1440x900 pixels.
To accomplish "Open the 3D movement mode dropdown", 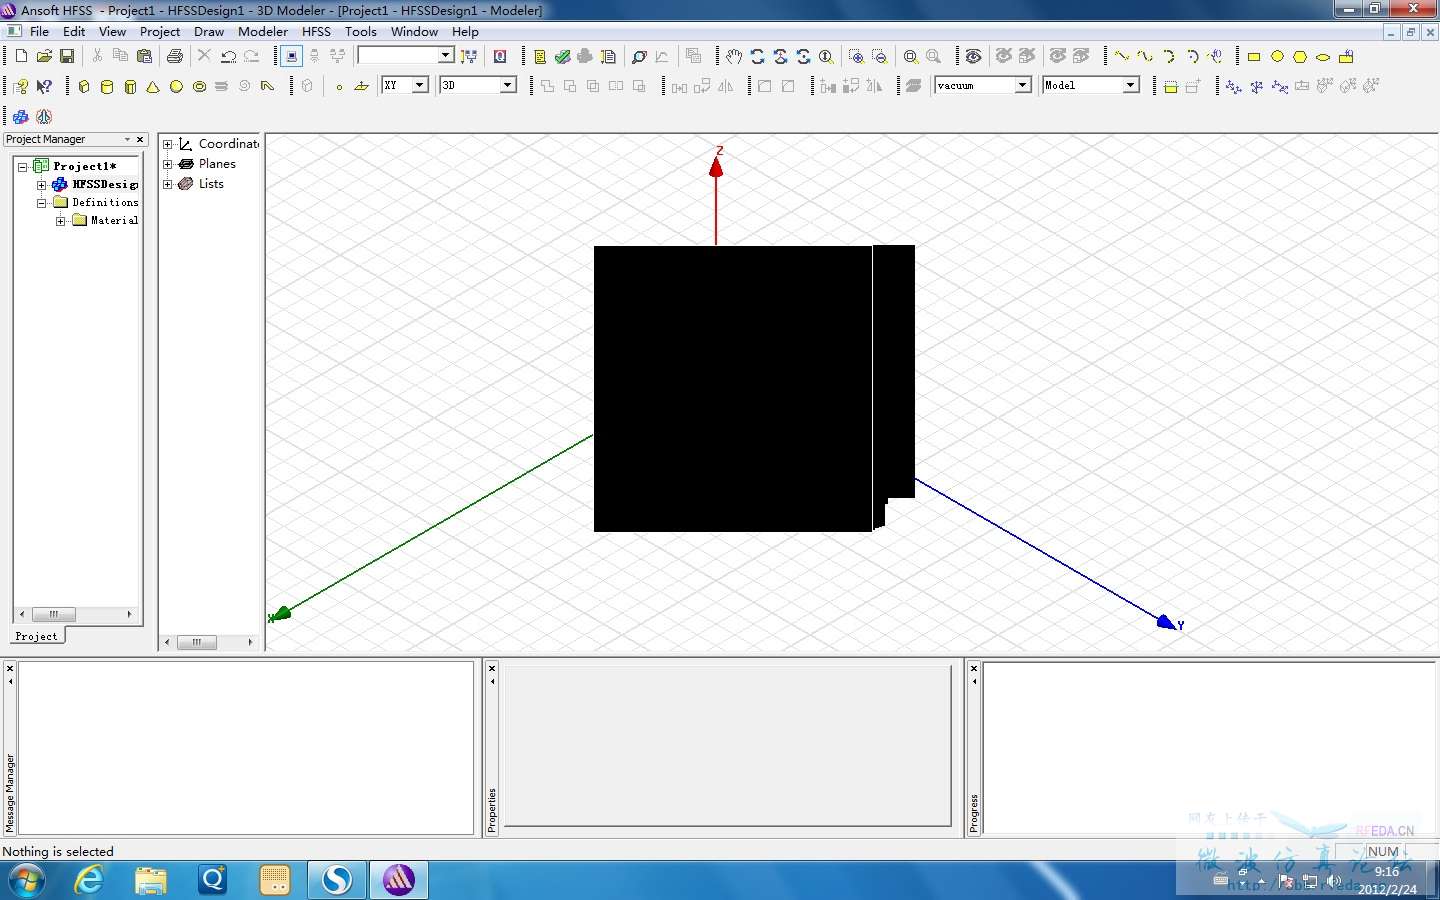I will [507, 85].
